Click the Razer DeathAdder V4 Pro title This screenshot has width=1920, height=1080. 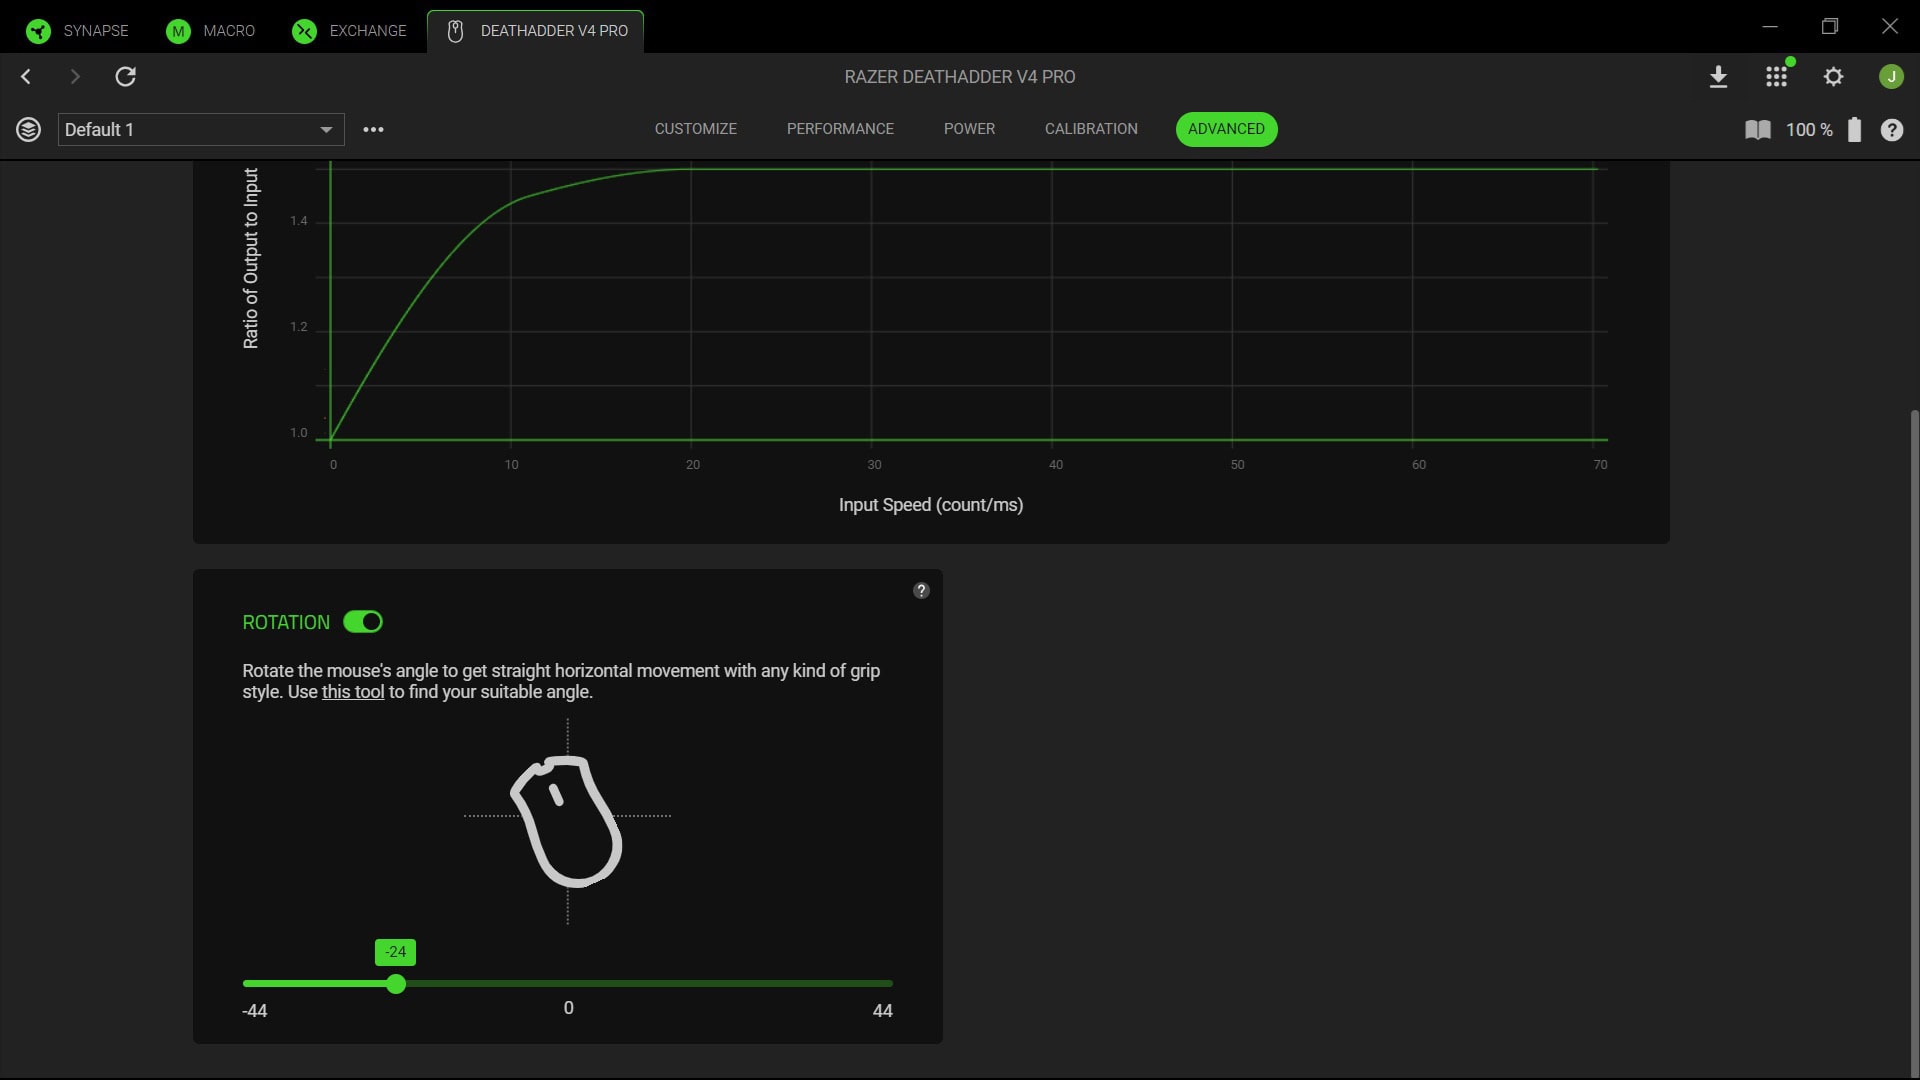click(960, 77)
